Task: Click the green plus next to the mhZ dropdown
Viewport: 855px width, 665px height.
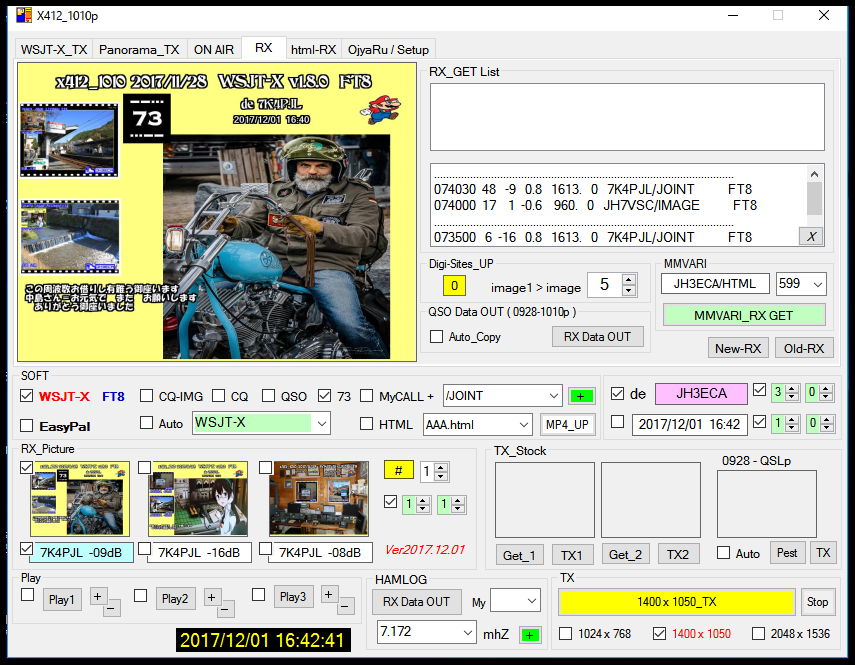Action: [x=531, y=633]
